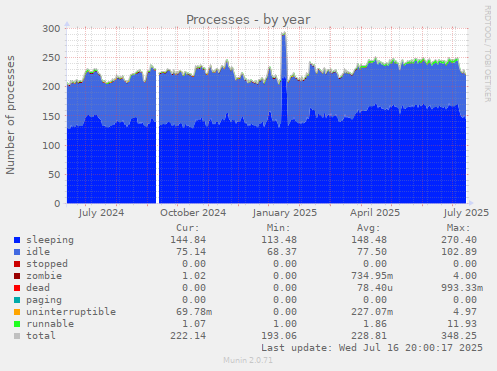
Task: Click the stopped legend color swatch
Action: coord(17,264)
